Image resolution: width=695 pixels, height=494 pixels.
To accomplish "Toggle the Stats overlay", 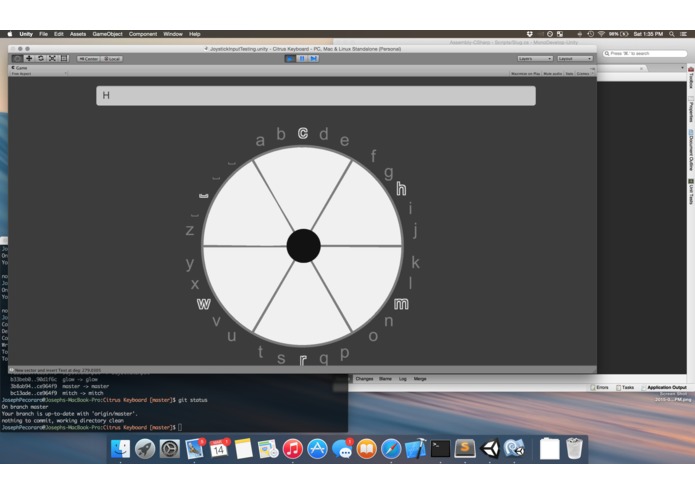I will pos(569,74).
